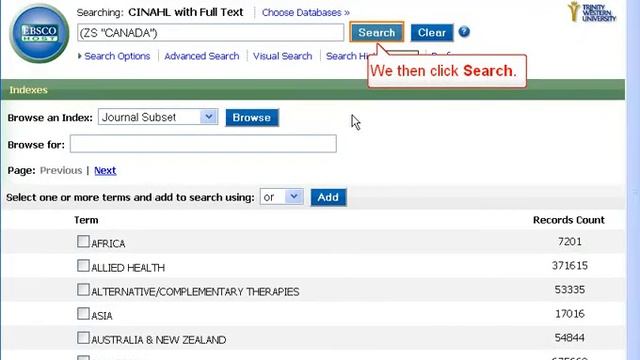Open the 'or' boolean operator dropdown

pyautogui.click(x=282, y=197)
